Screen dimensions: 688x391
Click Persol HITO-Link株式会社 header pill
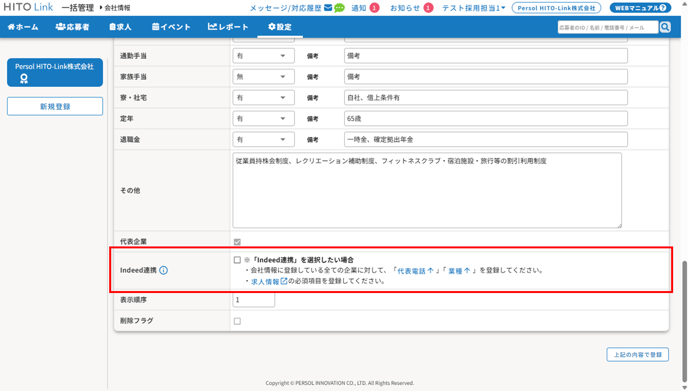(556, 8)
